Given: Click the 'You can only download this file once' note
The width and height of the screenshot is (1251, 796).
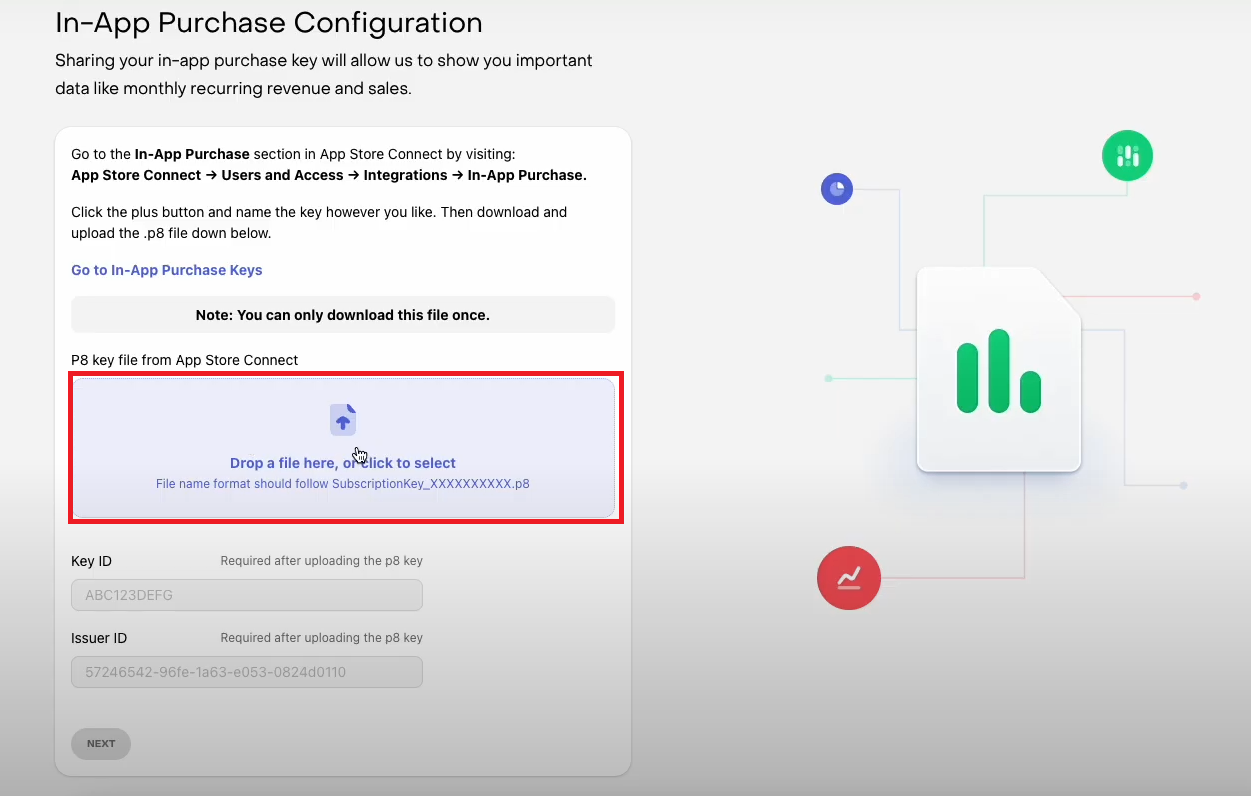Looking at the screenshot, I should [343, 315].
